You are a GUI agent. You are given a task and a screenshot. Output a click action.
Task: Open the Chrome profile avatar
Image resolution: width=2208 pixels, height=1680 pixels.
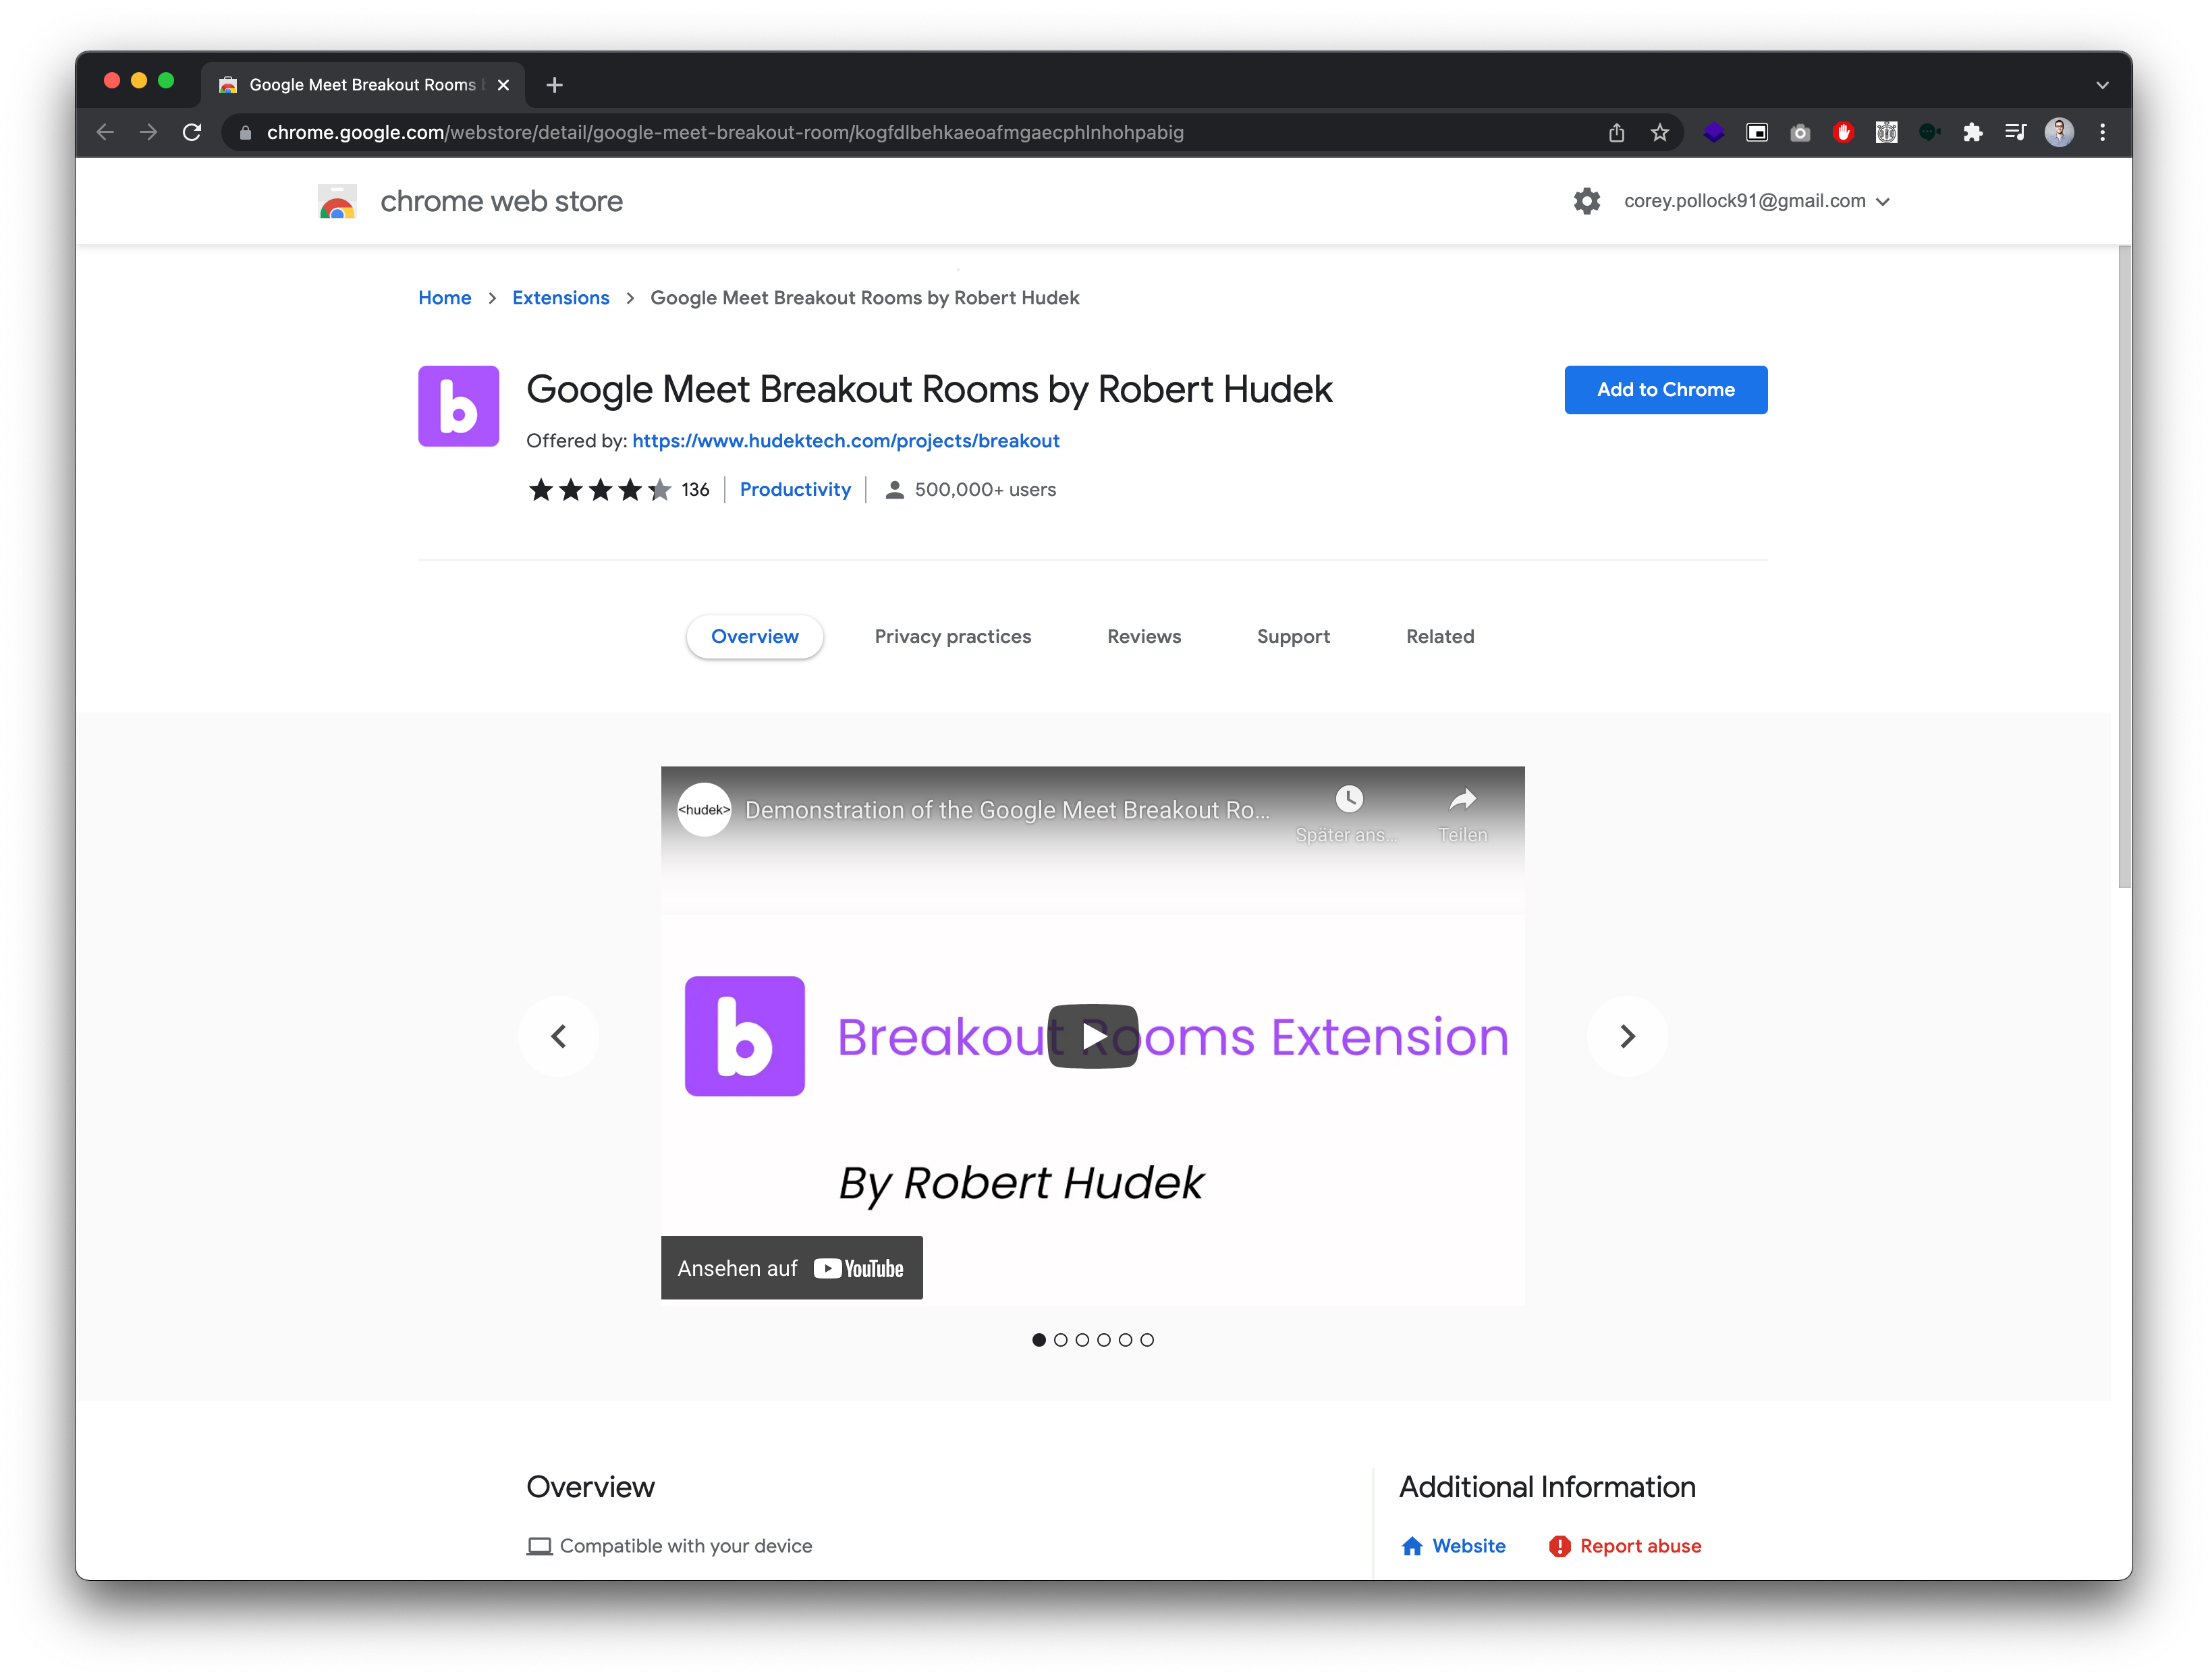click(2059, 132)
